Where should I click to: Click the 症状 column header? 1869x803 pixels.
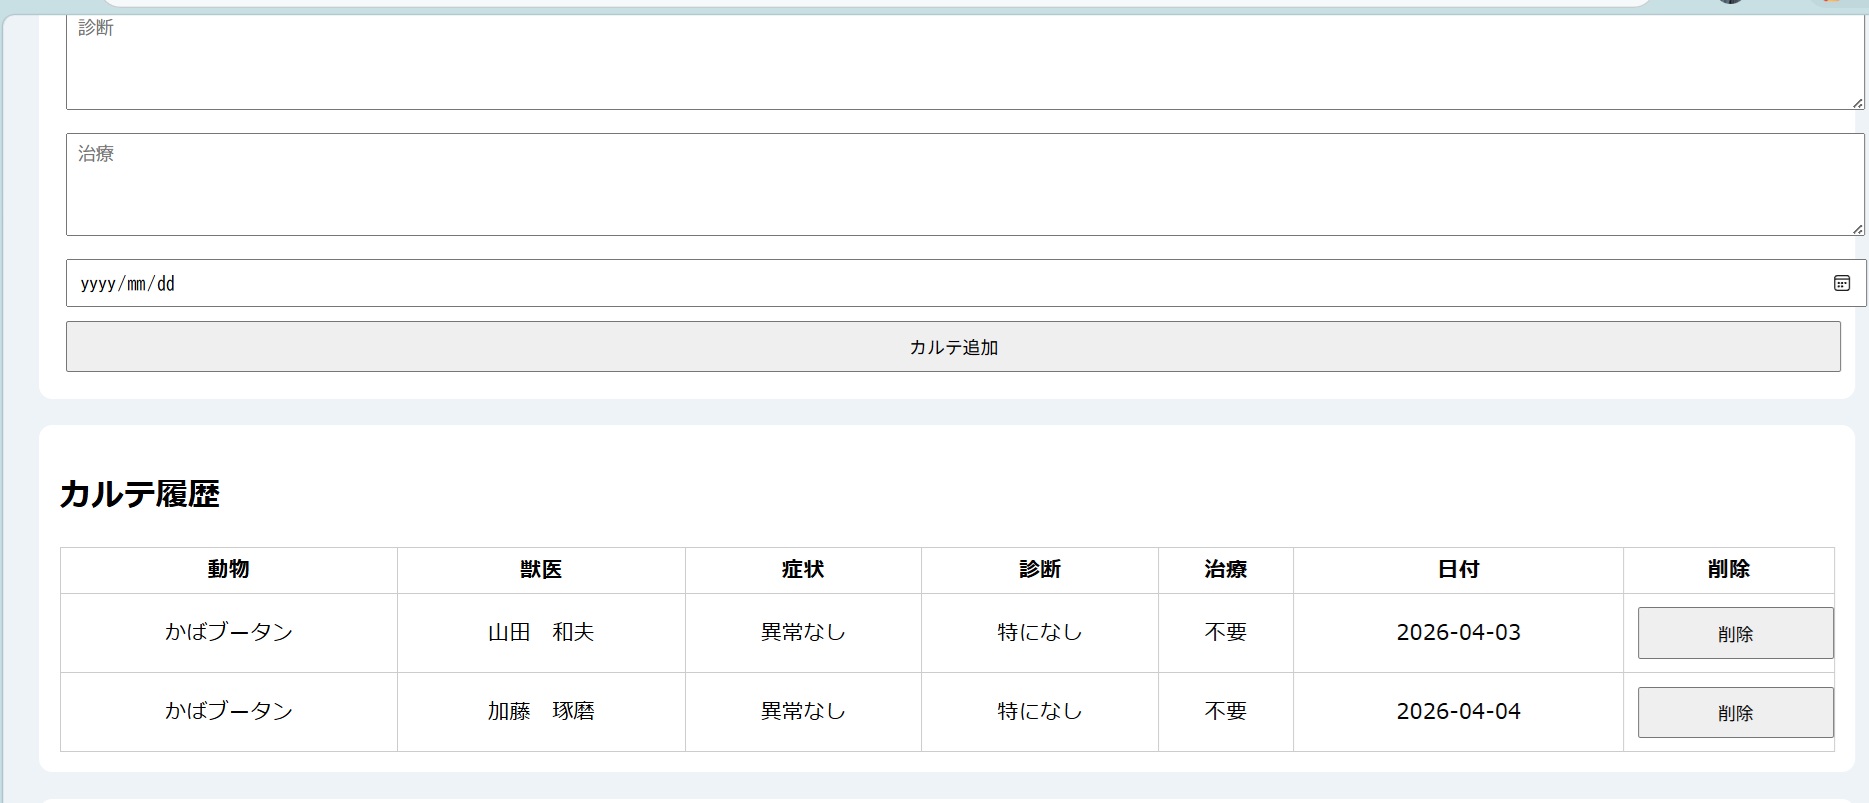[x=803, y=570]
